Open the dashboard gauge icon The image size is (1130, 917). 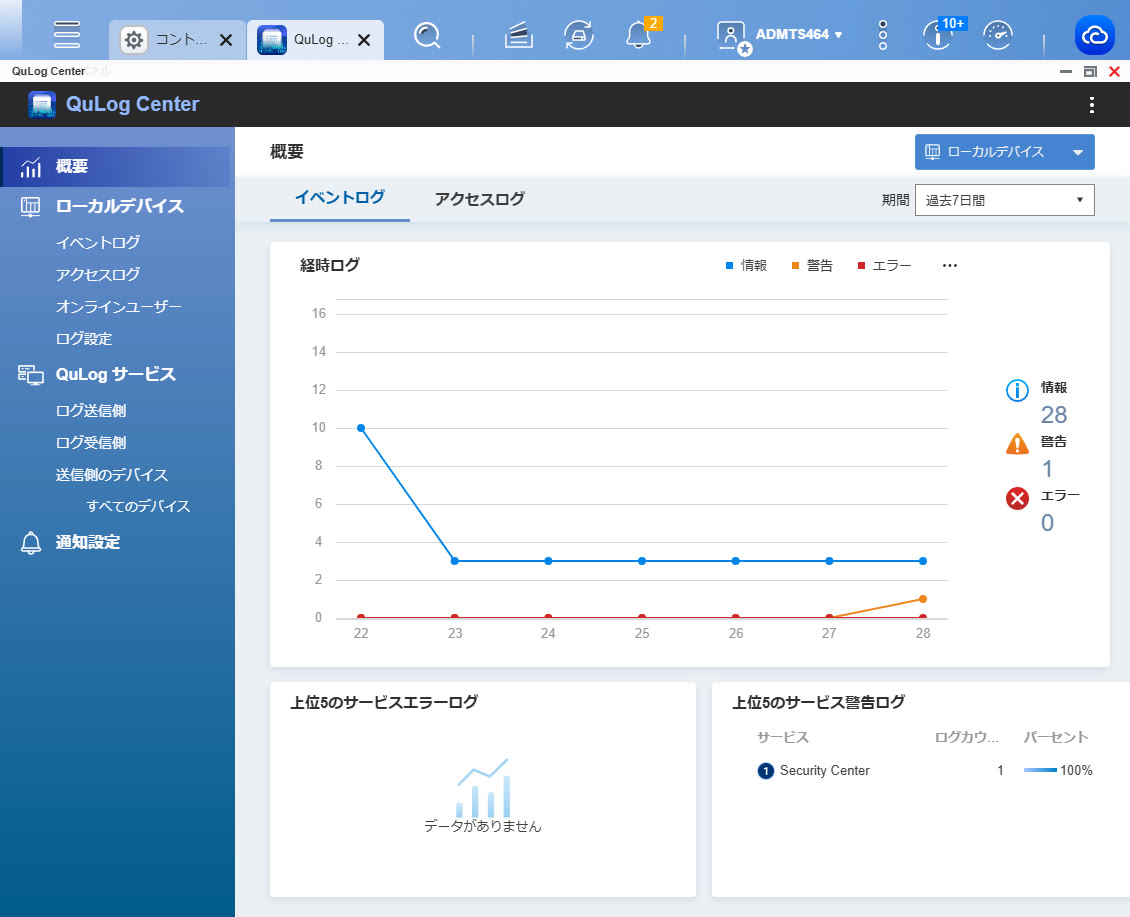[x=998, y=35]
